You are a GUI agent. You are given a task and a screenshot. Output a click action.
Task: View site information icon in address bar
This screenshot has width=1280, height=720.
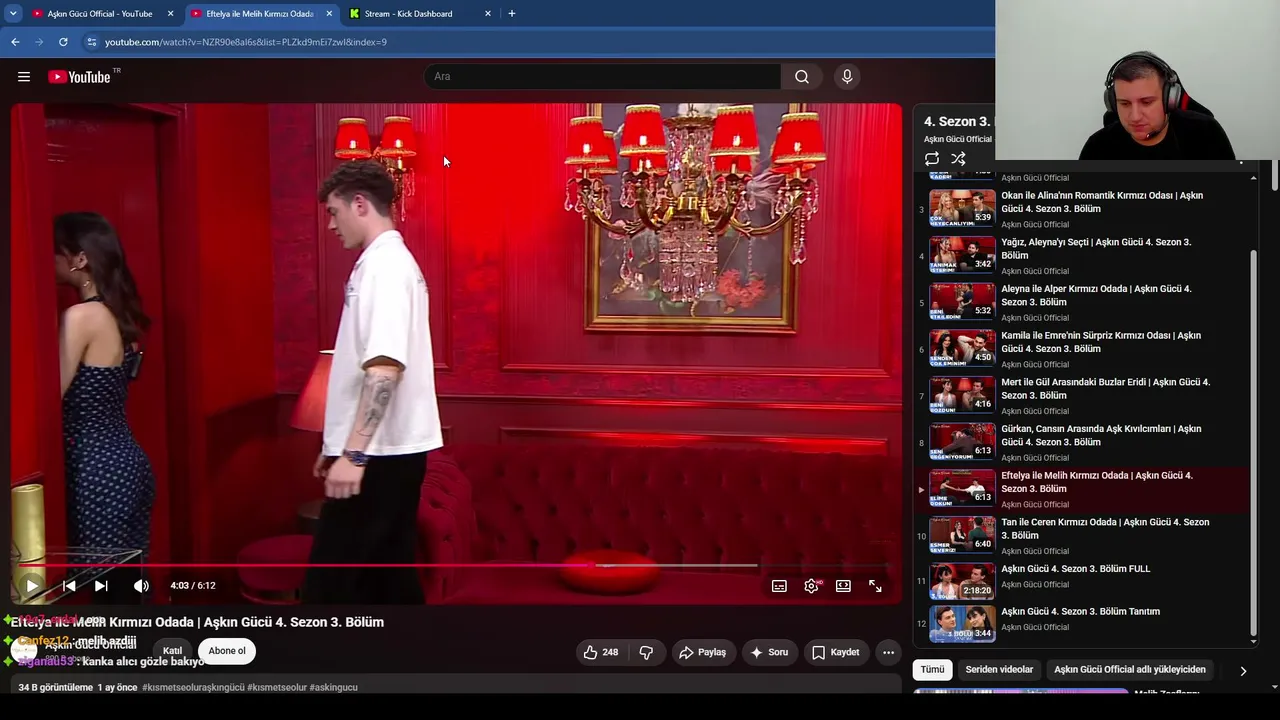click(x=92, y=42)
